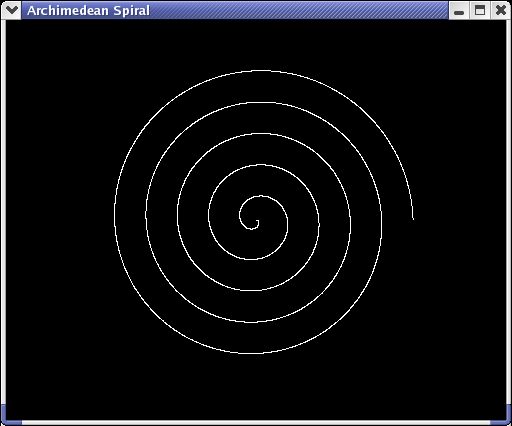Click the spiral's innermost center point
The image size is (512, 426).
click(x=257, y=221)
